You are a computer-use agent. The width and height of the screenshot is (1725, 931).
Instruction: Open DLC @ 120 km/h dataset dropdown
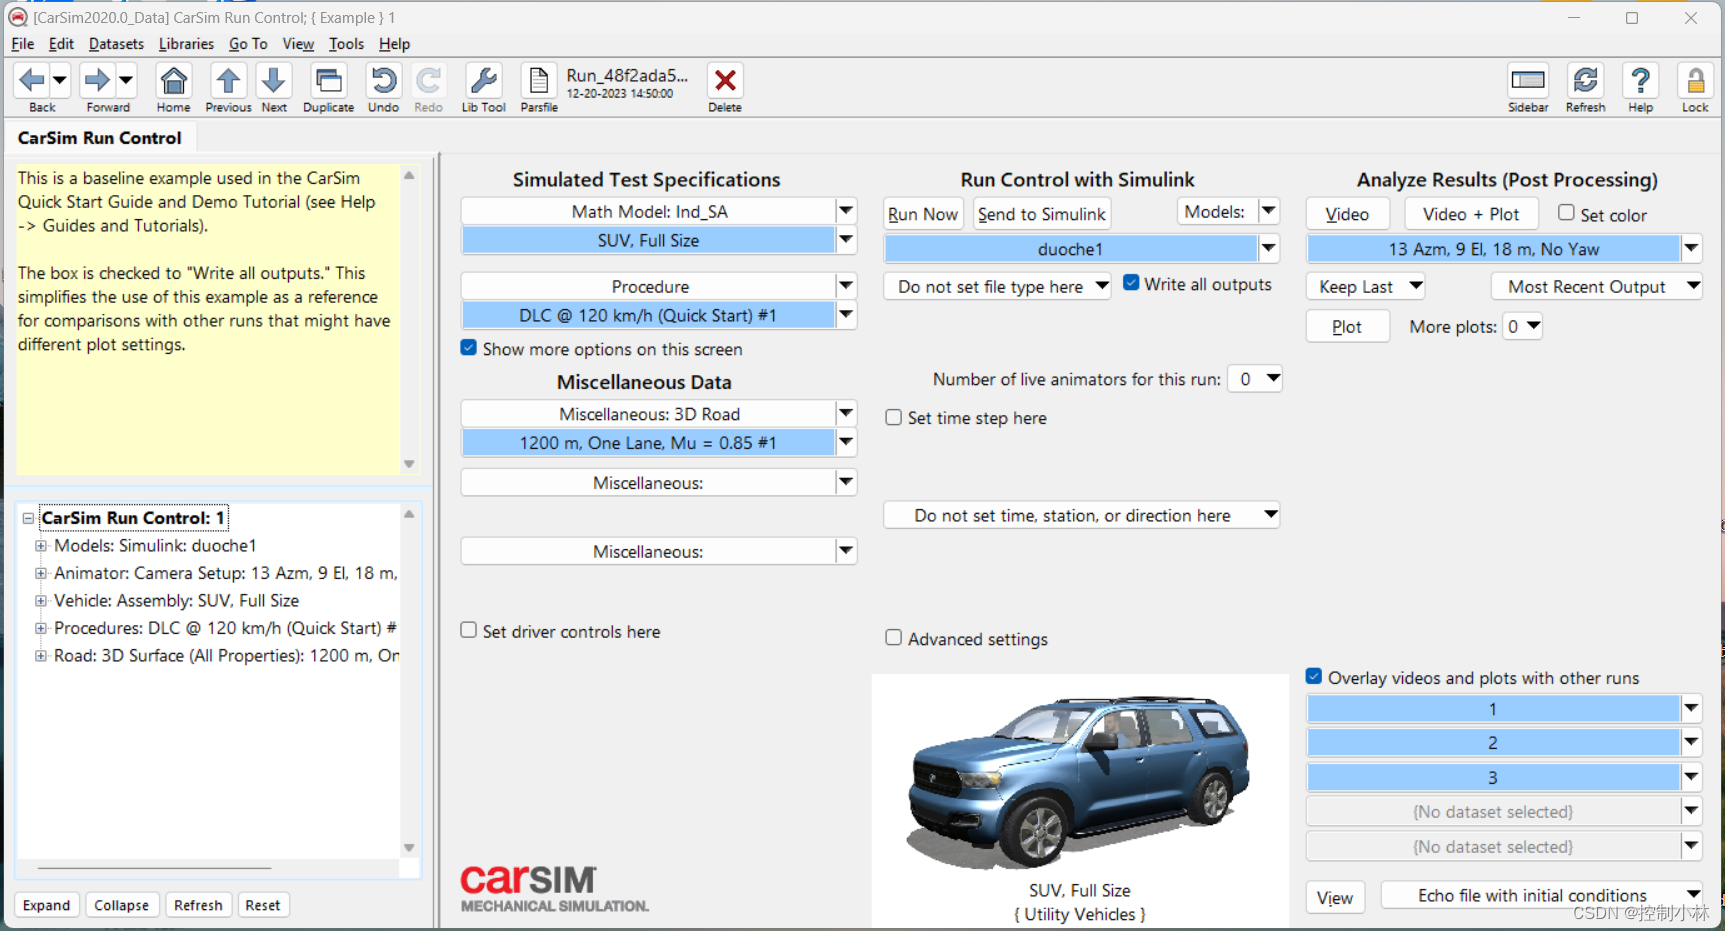[x=846, y=315]
